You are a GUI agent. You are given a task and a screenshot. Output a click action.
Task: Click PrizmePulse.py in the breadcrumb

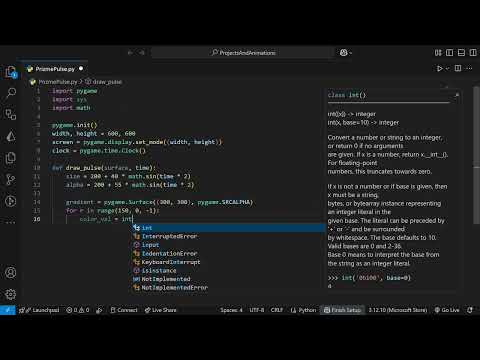point(58,82)
